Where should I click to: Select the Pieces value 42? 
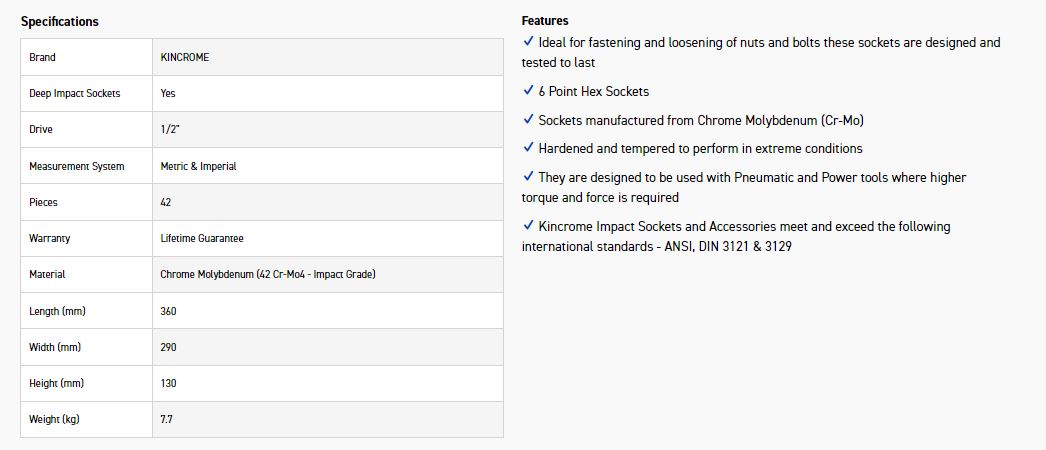point(166,202)
